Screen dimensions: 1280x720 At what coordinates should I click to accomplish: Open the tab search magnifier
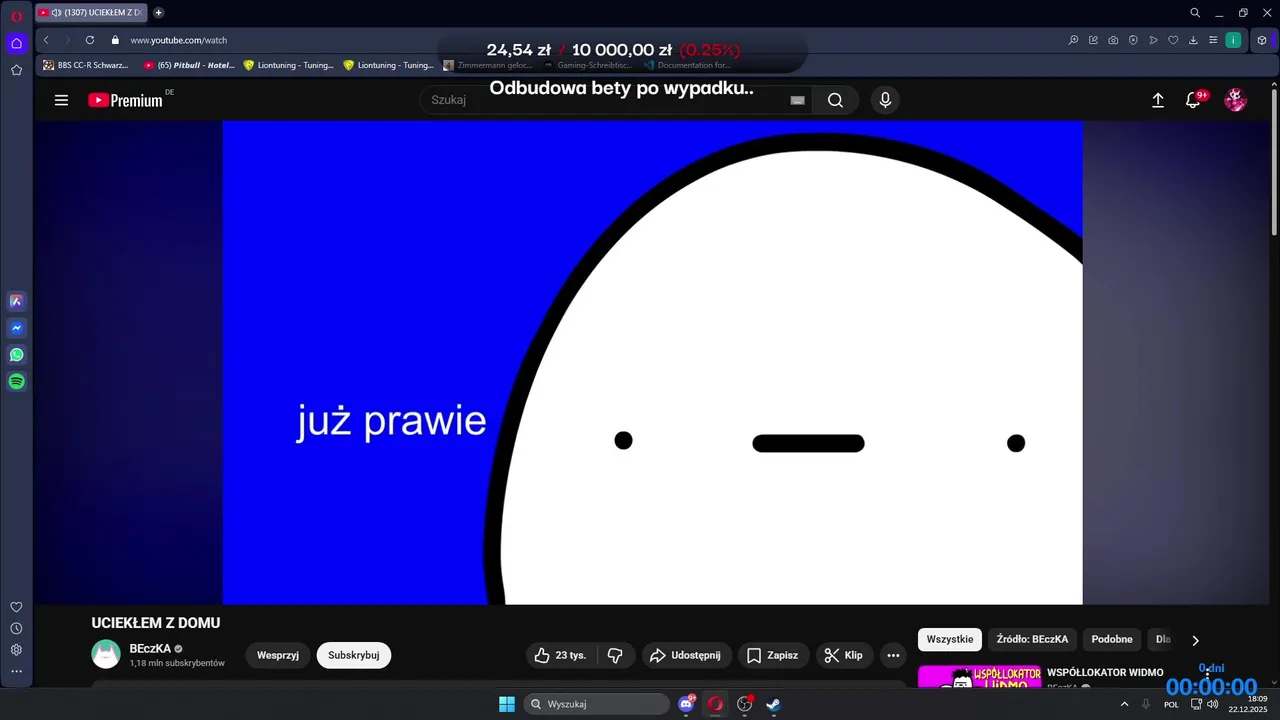(1195, 13)
